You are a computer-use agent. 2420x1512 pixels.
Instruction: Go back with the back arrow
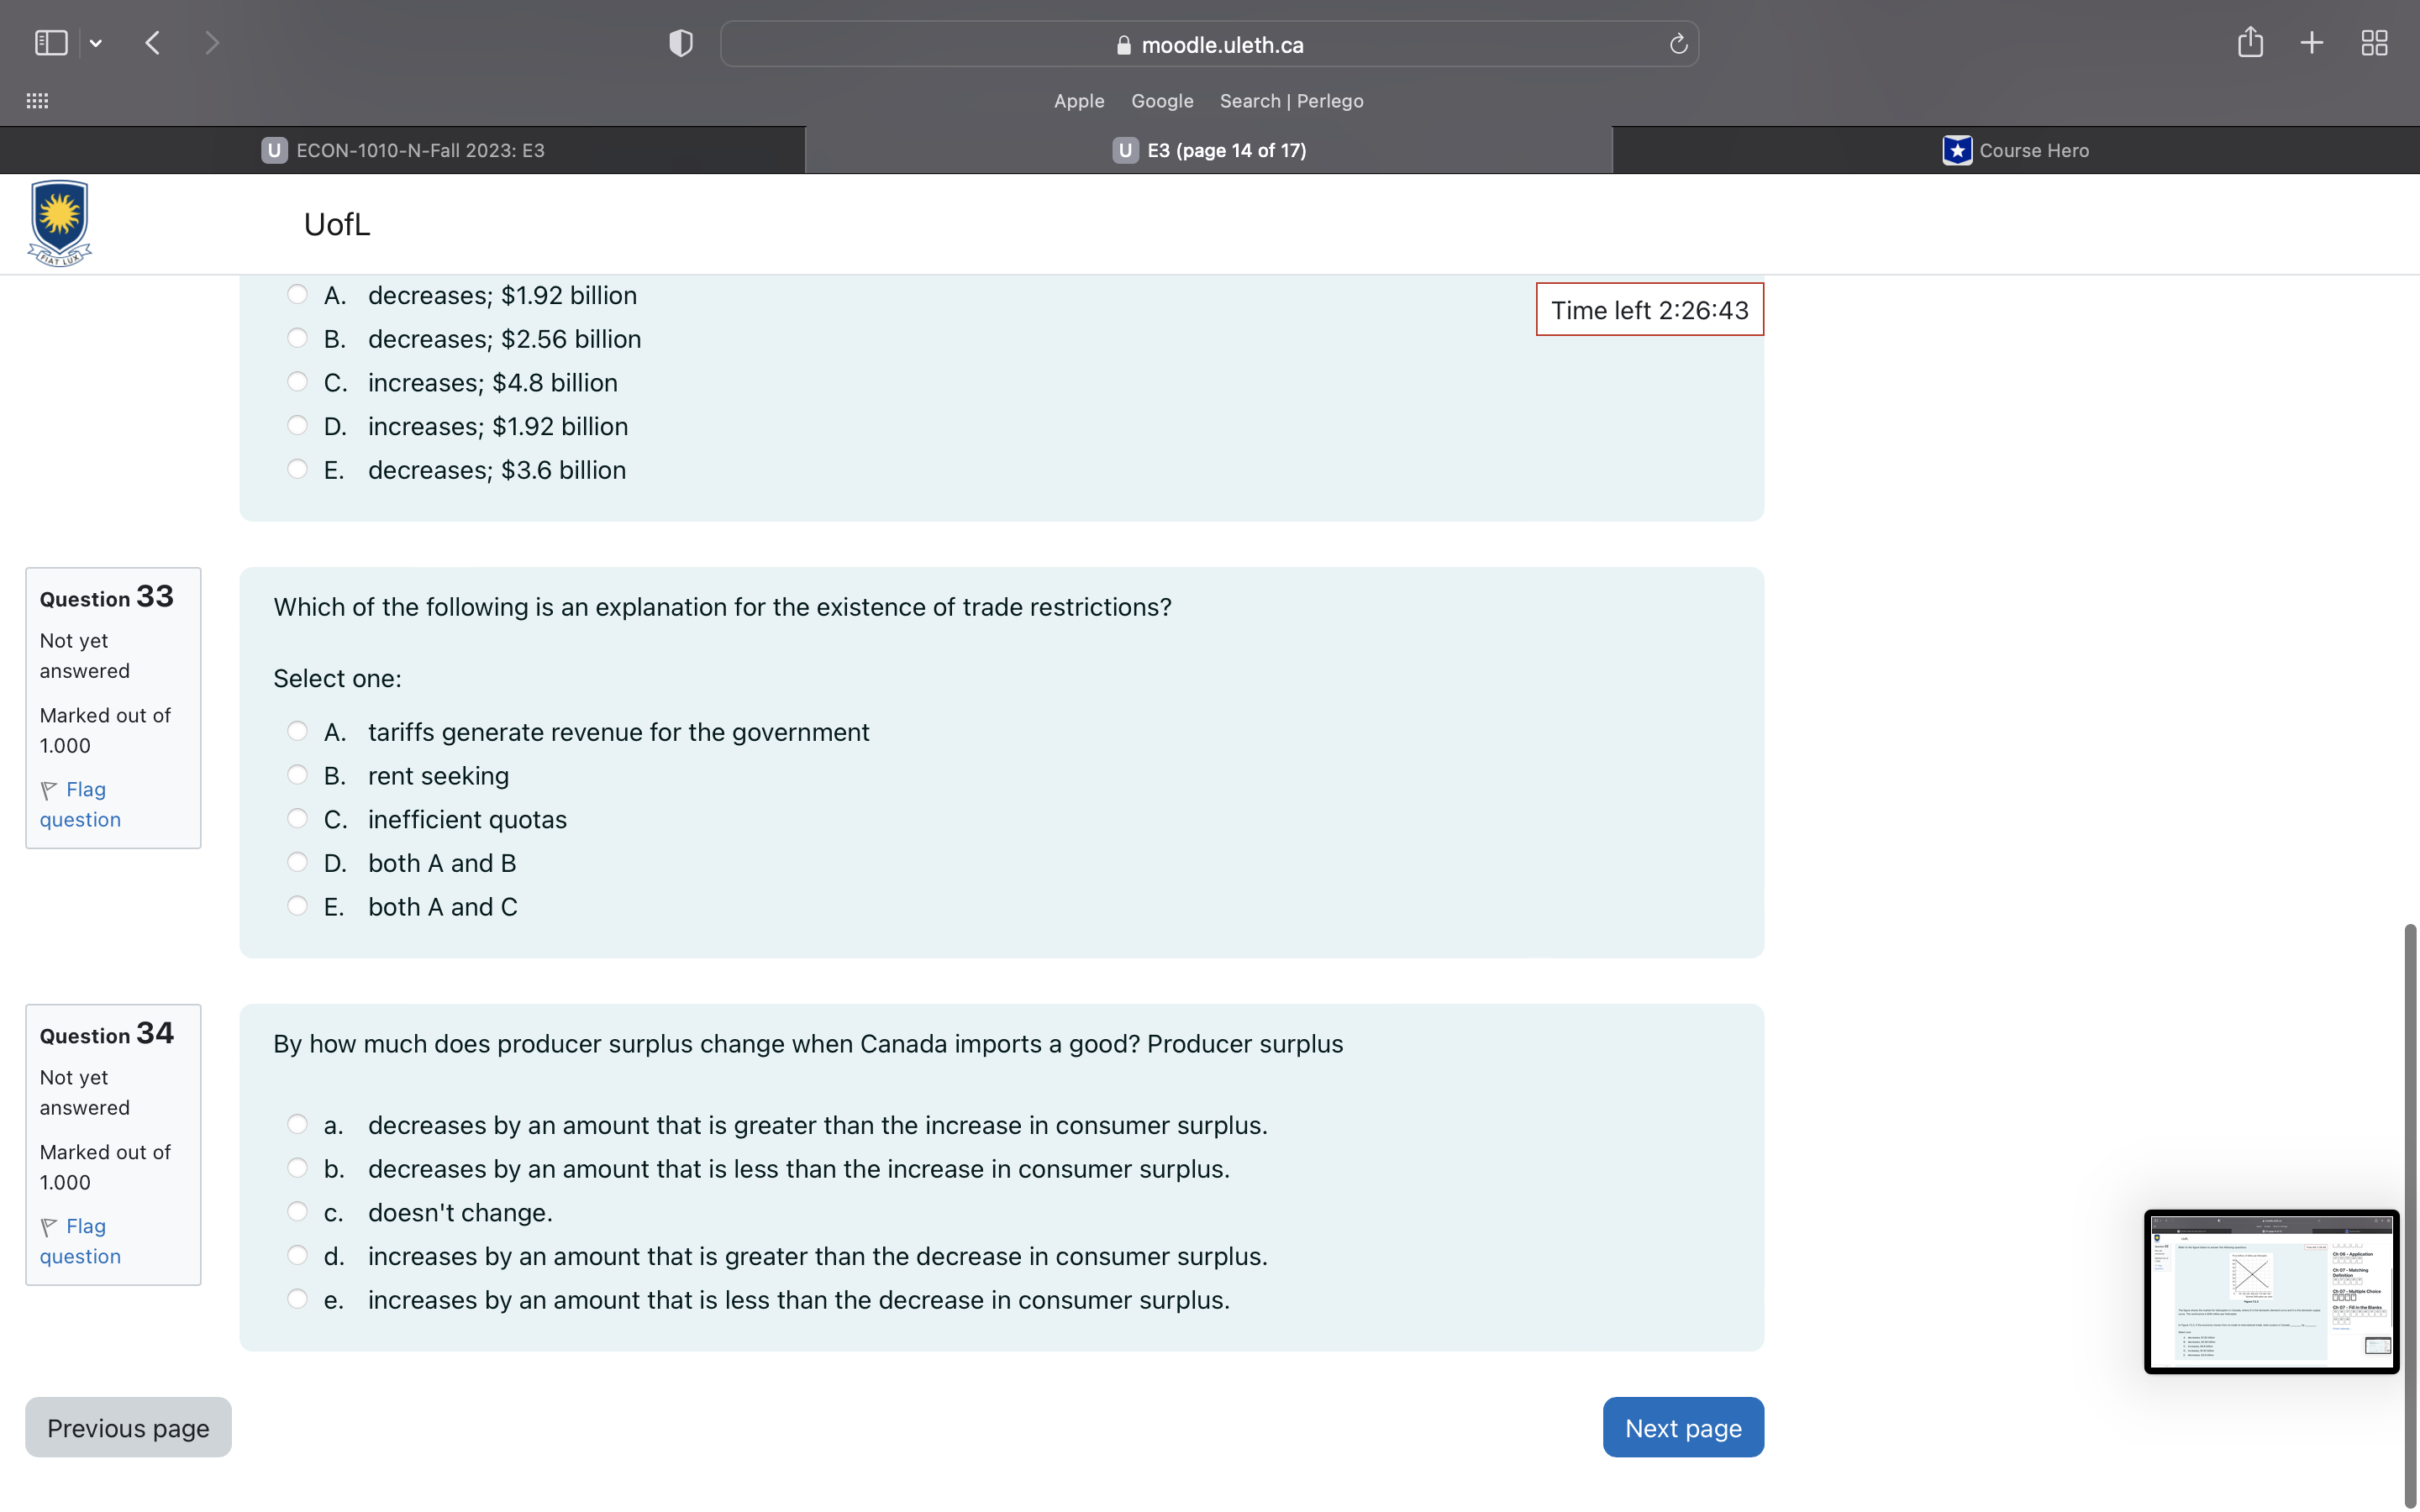[153, 43]
